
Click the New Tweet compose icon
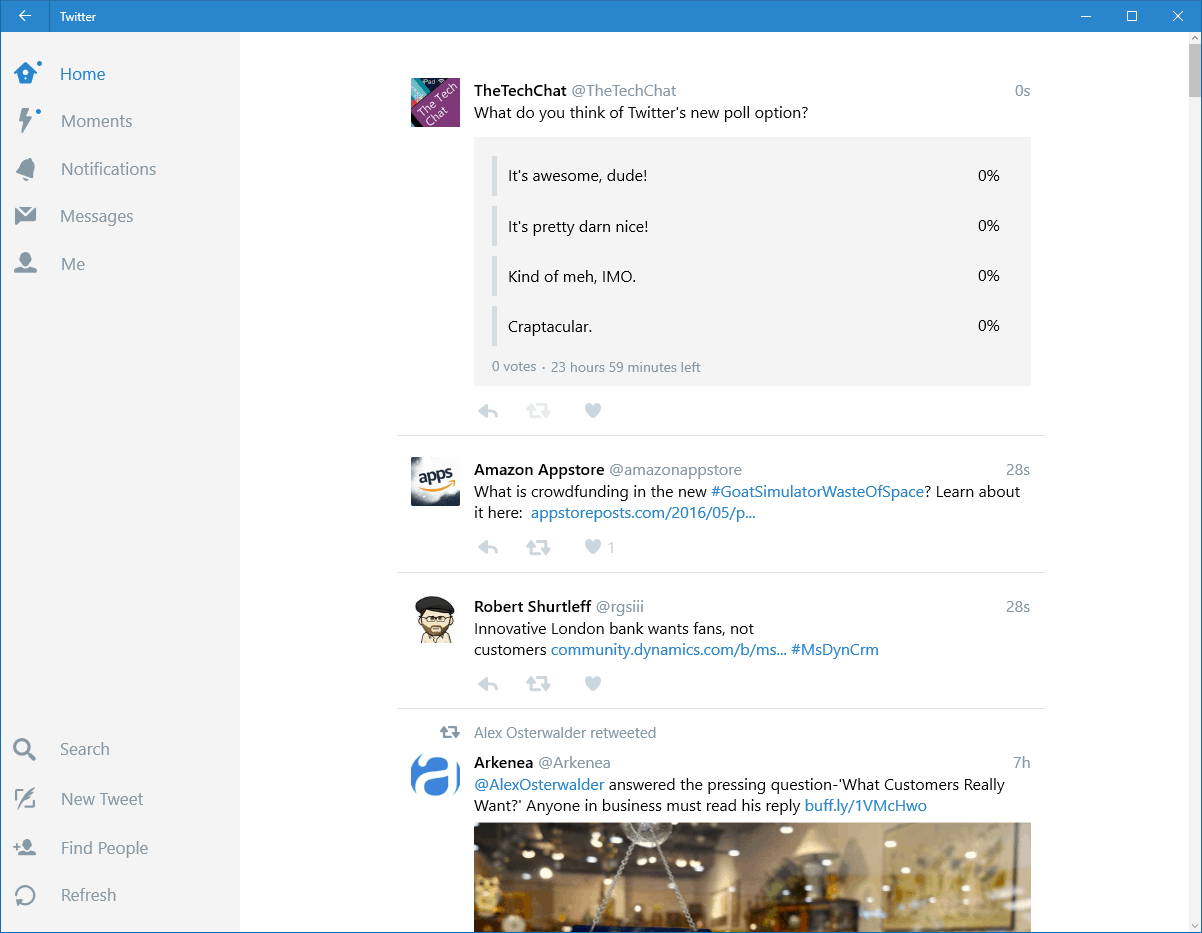(x=25, y=799)
